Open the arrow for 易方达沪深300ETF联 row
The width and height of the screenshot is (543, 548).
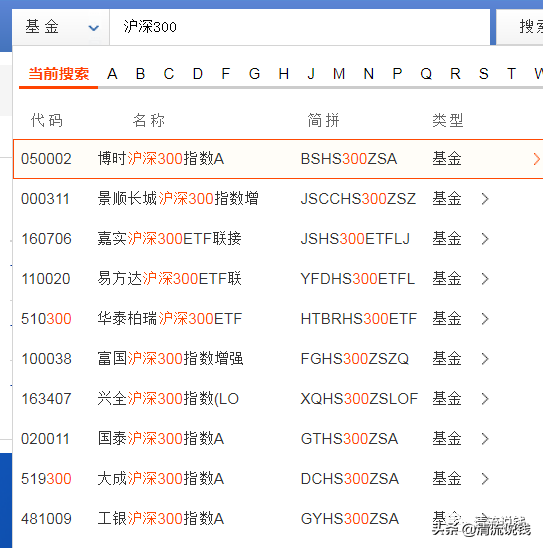pyautogui.click(x=485, y=279)
